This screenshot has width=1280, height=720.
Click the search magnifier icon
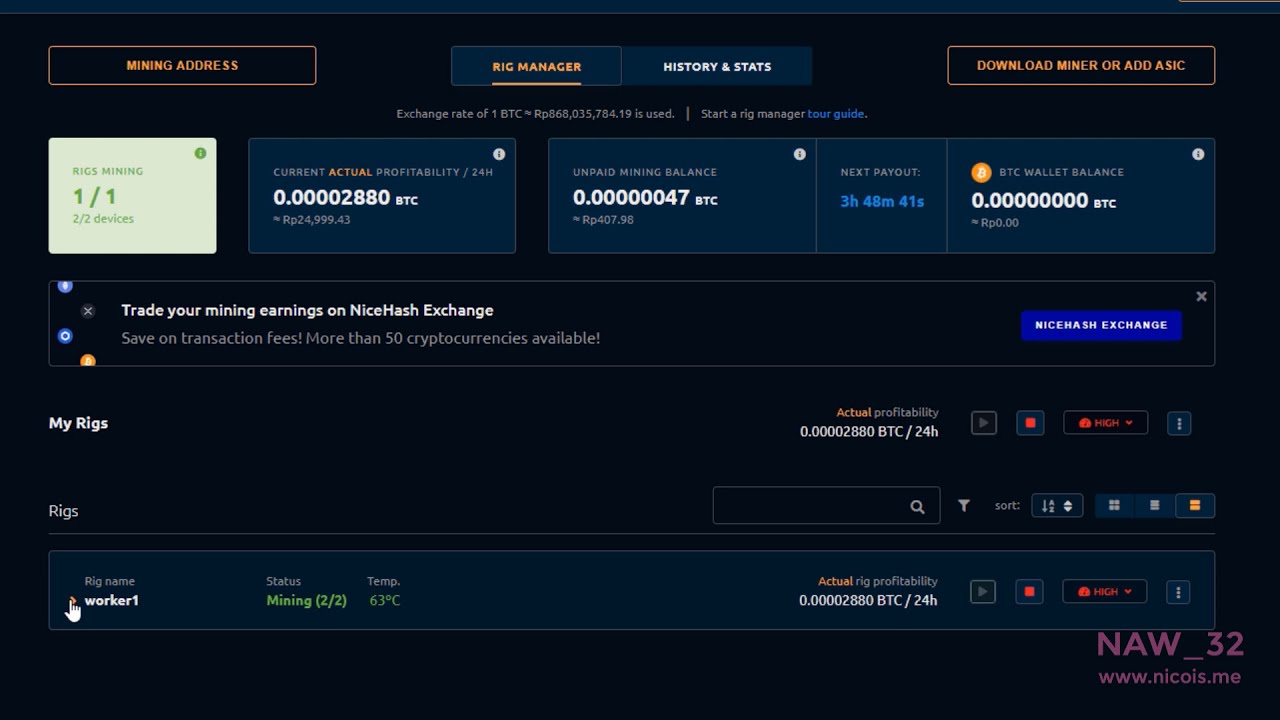pyautogui.click(x=917, y=507)
